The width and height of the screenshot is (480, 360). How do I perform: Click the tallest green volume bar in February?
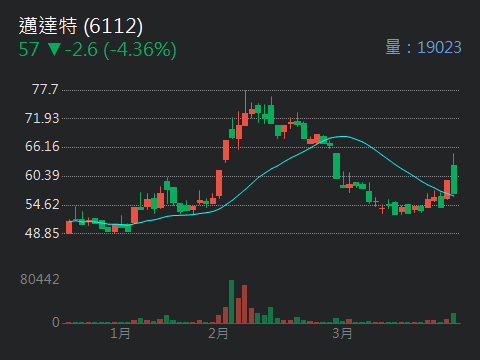[x=231, y=302]
